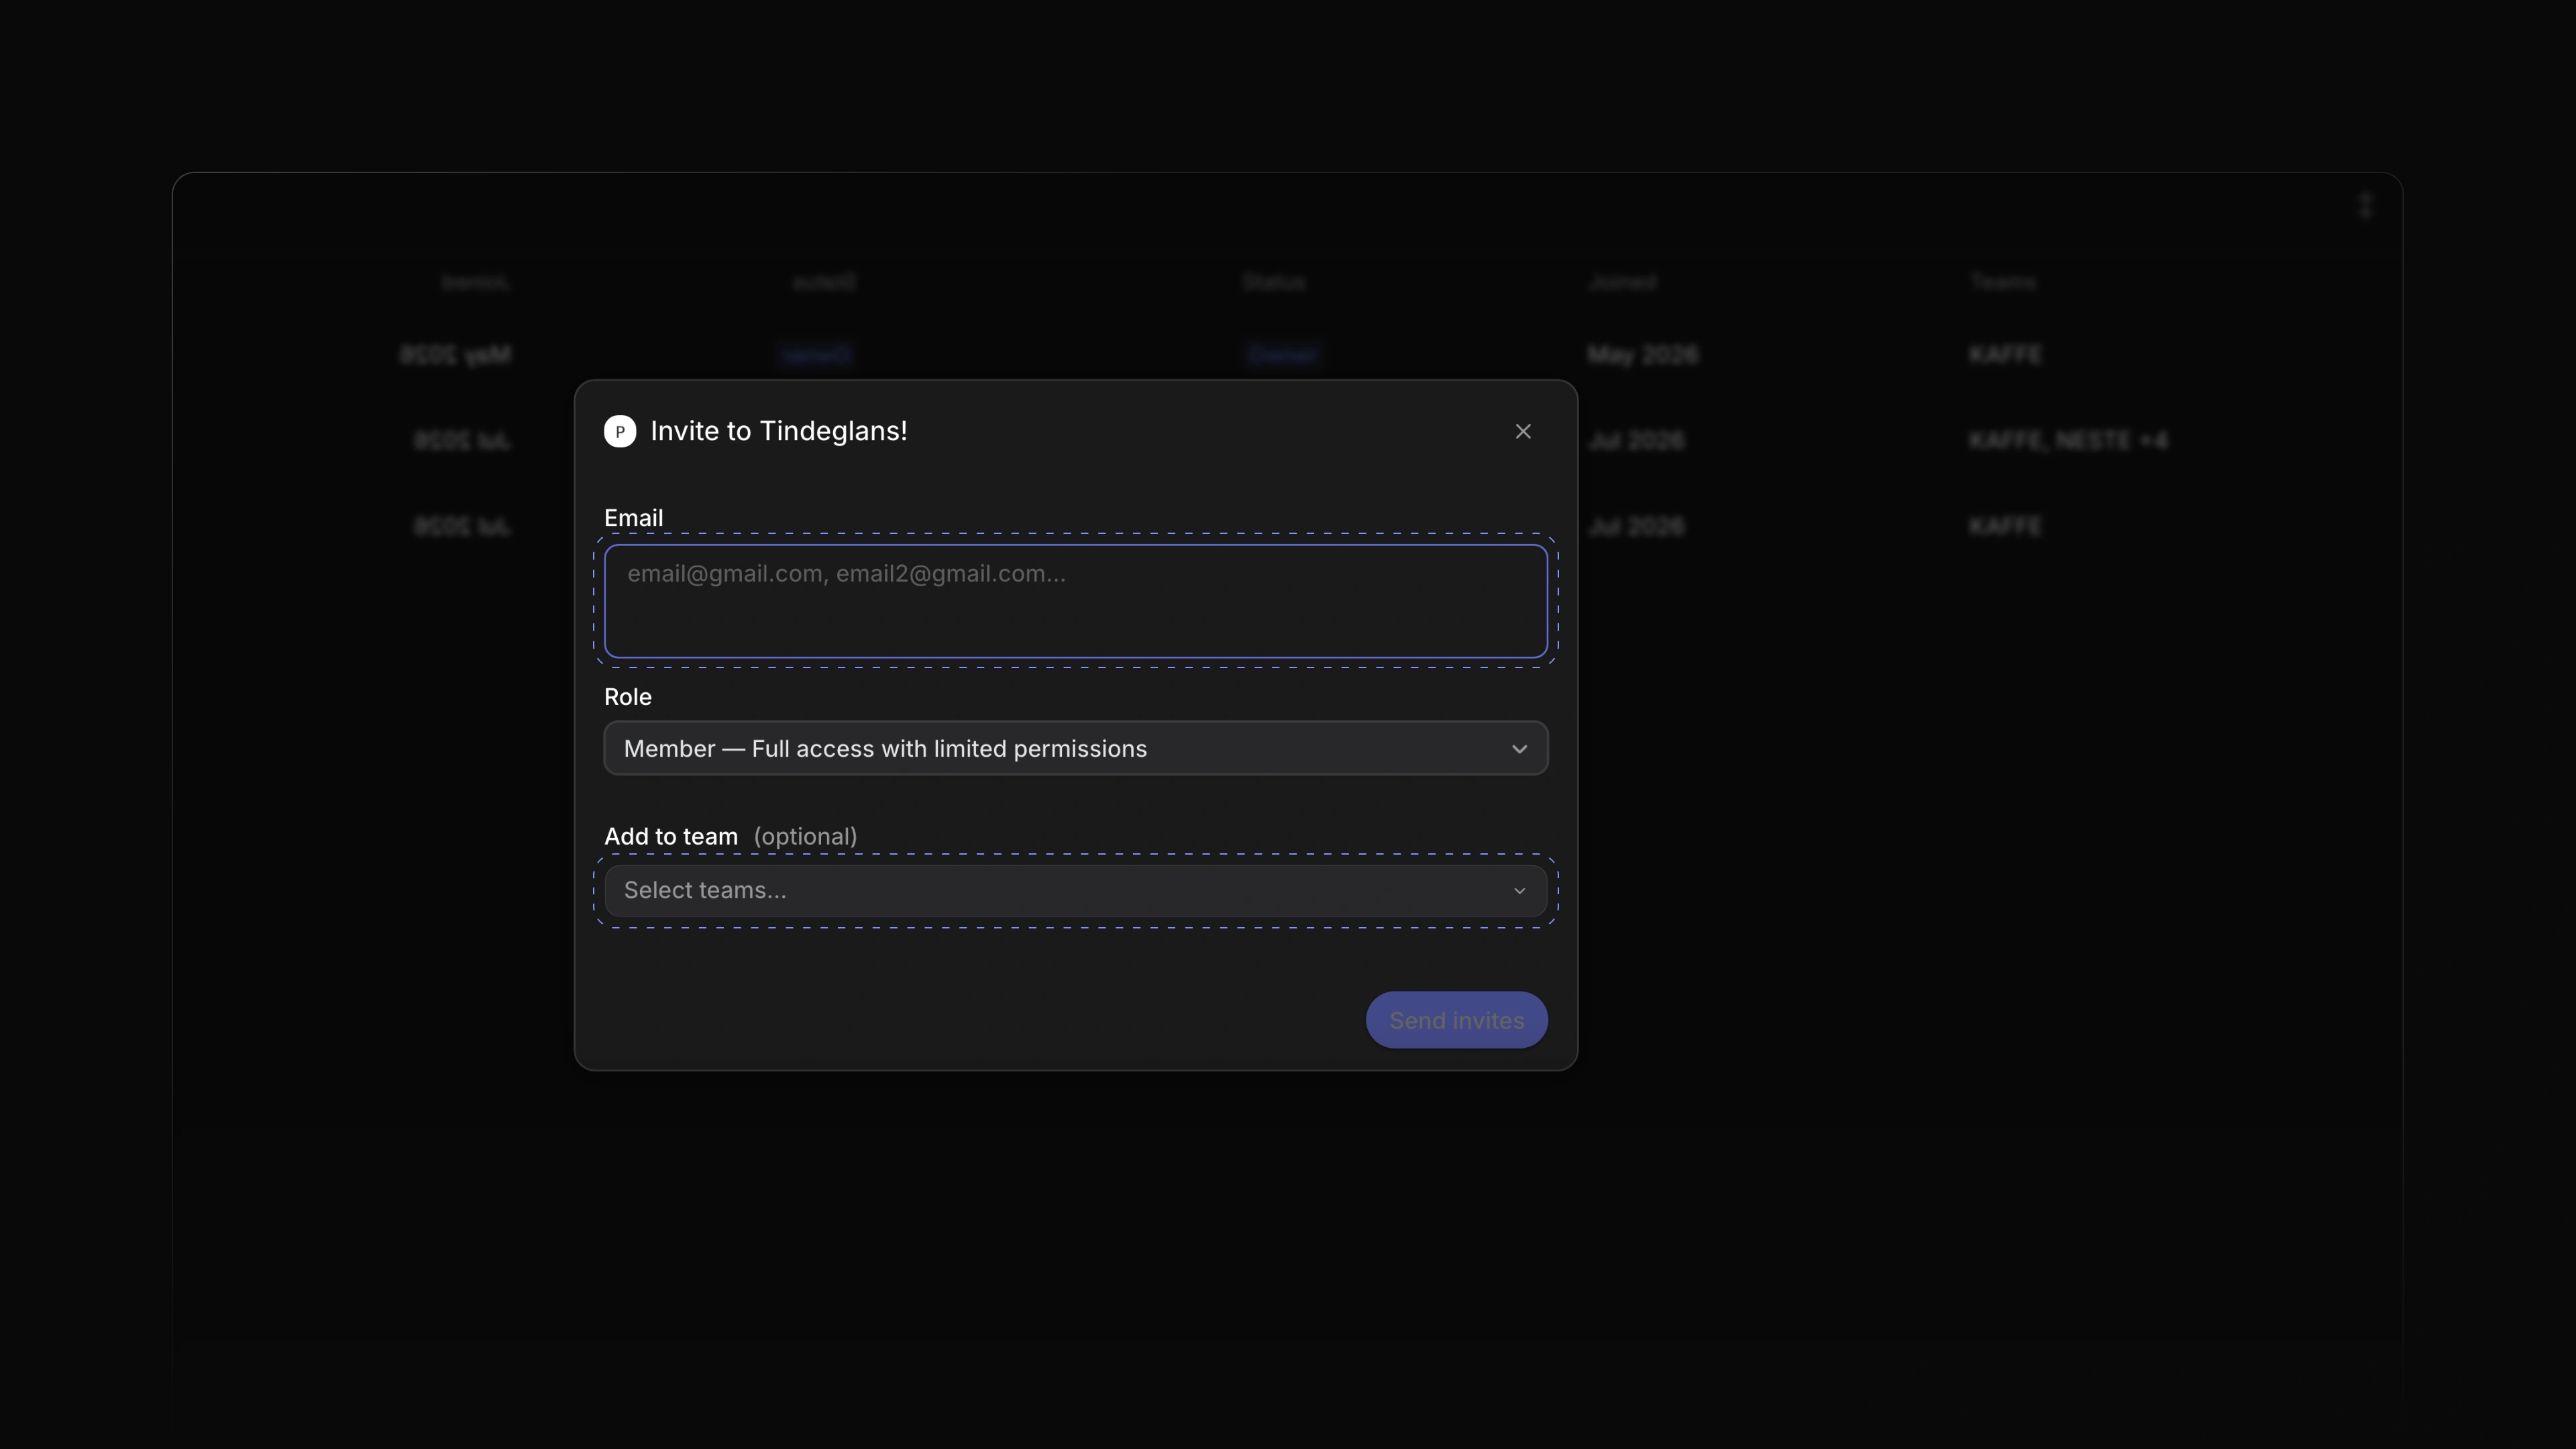Click the Email addresses input field
This screenshot has height=1449, width=2576.
click(x=1076, y=601)
